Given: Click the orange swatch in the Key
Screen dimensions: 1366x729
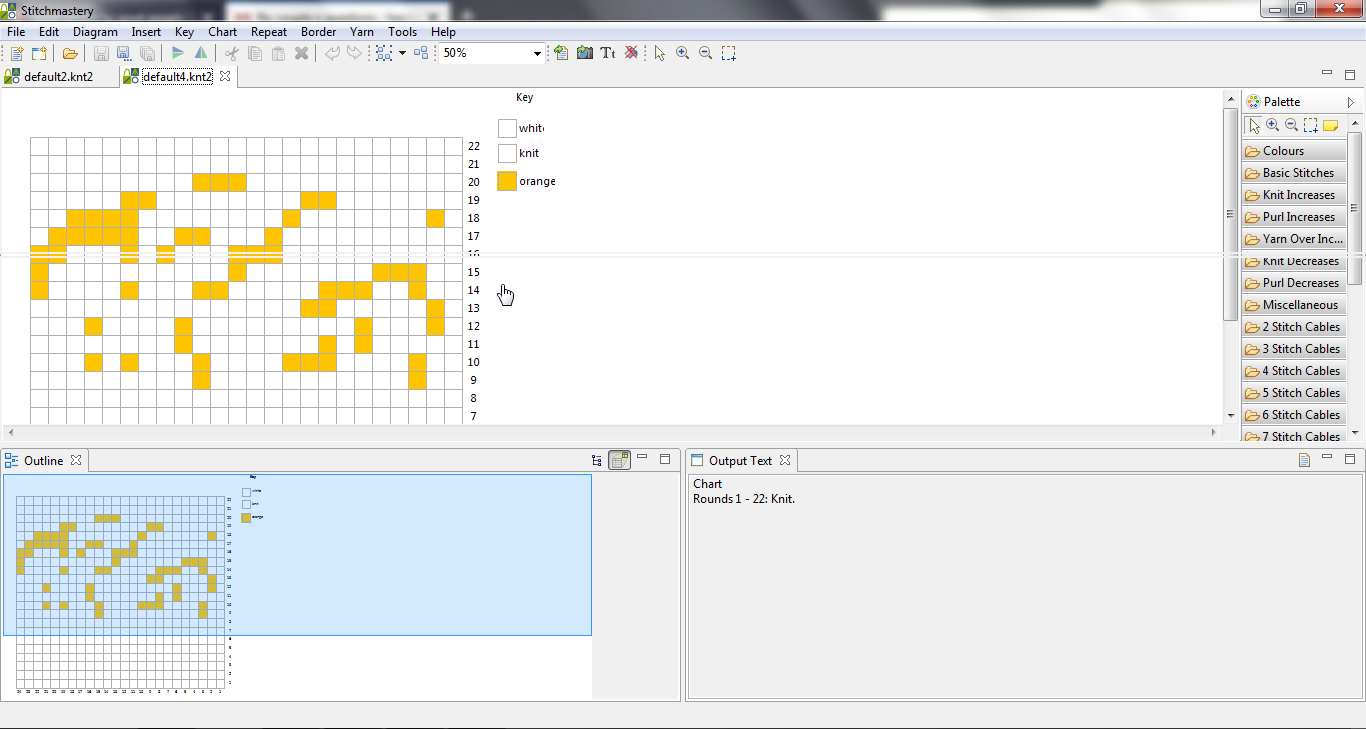Looking at the screenshot, I should [507, 181].
